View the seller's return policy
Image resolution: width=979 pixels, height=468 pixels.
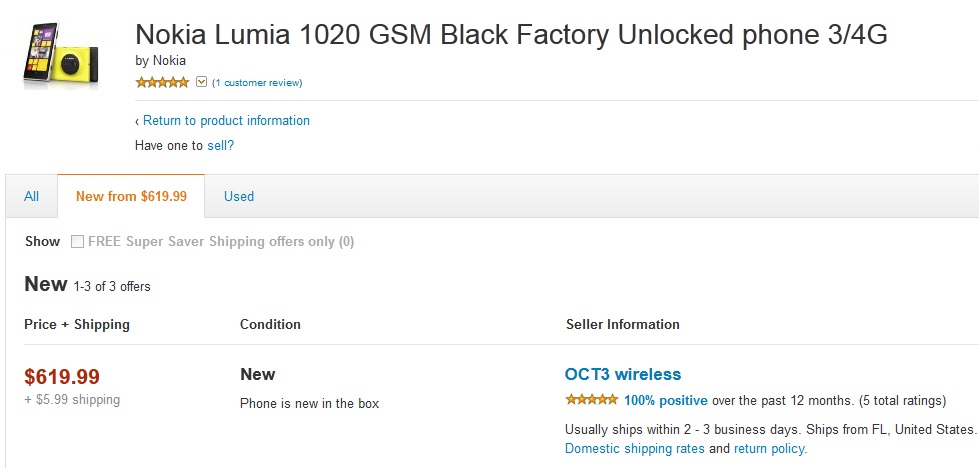coord(770,449)
